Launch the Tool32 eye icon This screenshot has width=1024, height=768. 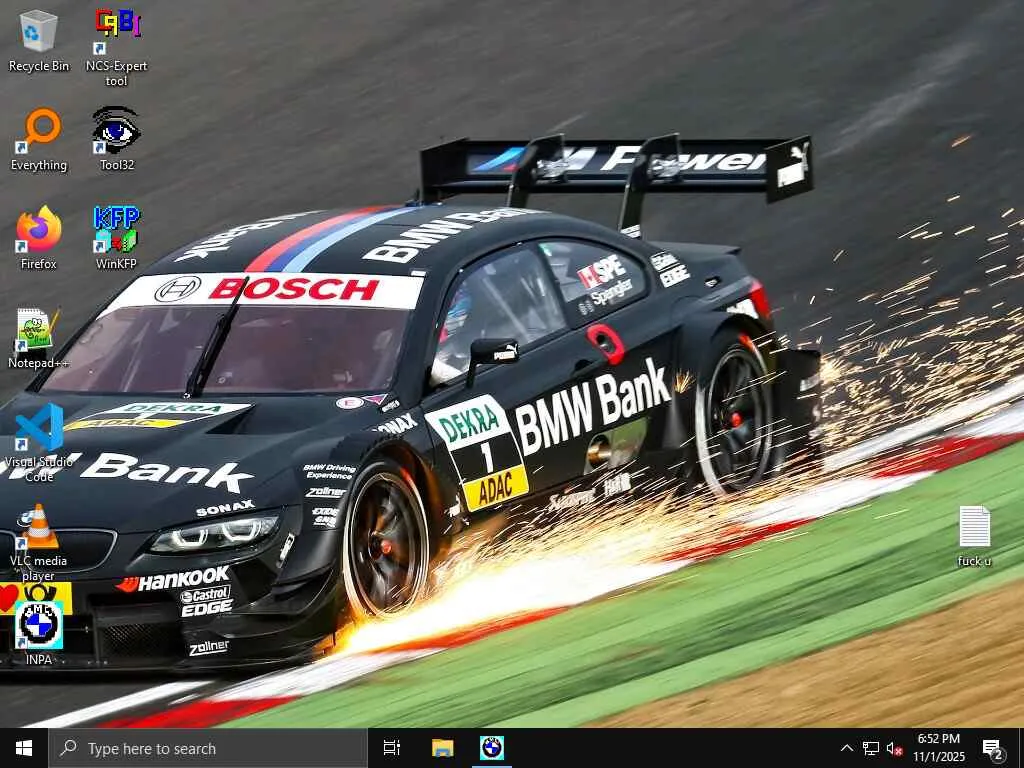click(116, 139)
